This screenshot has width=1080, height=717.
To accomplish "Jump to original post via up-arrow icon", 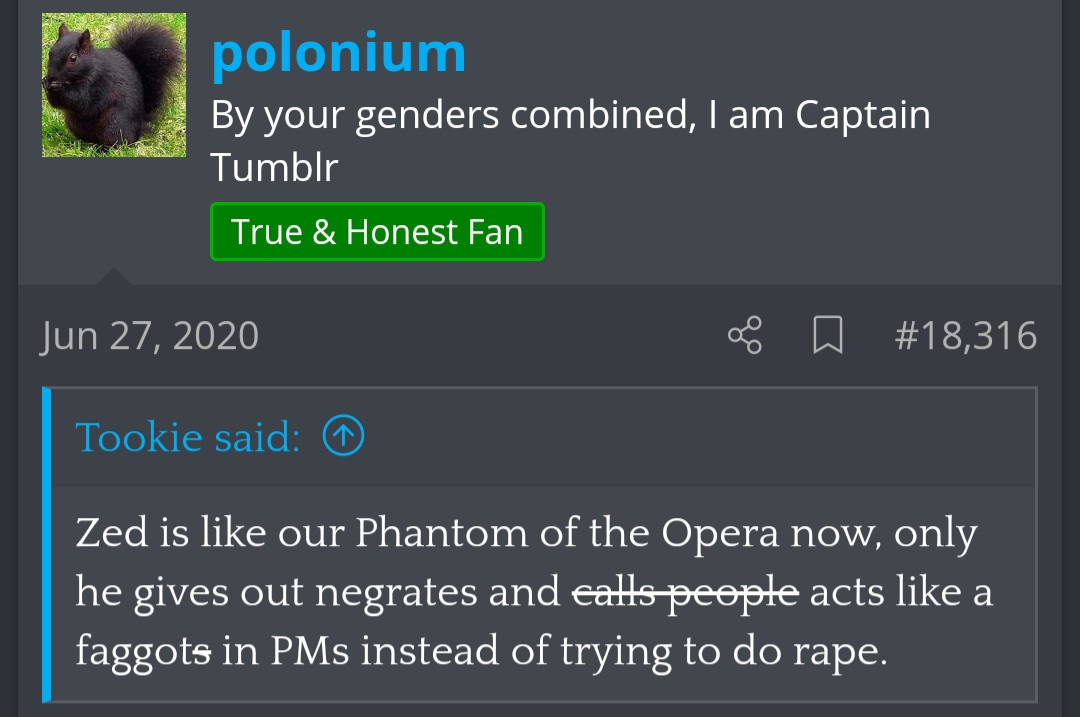I will pos(343,436).
